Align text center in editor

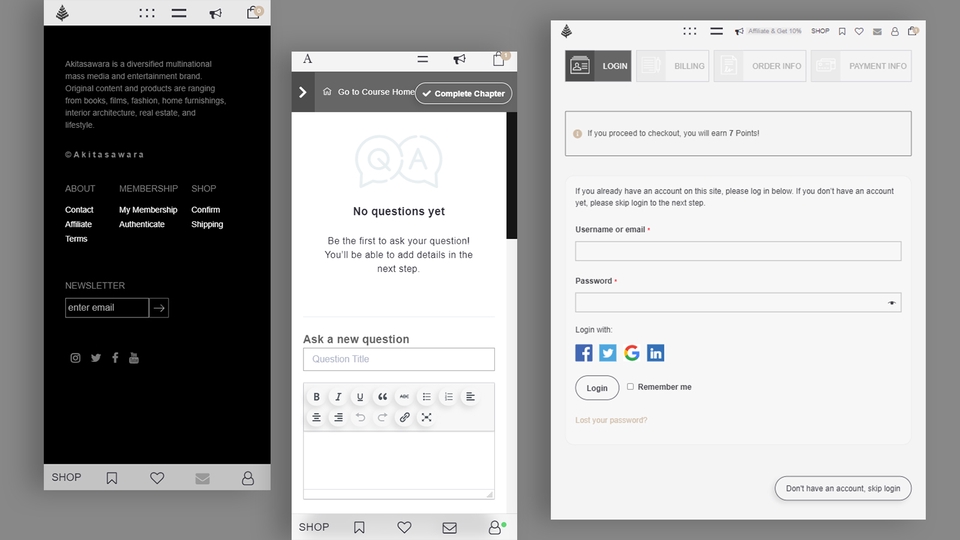point(317,418)
